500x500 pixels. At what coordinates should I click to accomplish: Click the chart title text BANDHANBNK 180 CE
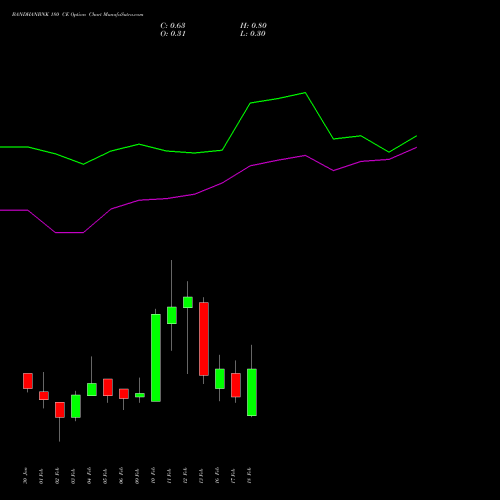(40, 15)
